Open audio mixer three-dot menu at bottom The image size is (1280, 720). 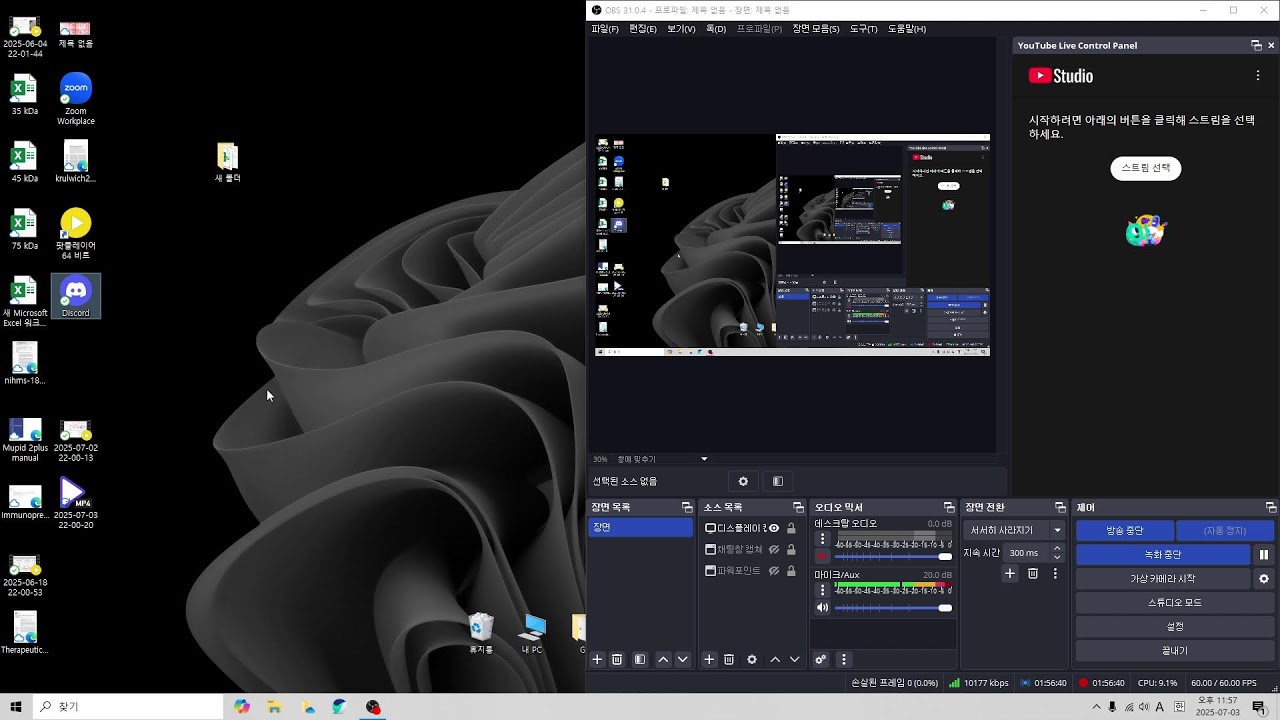(x=844, y=660)
